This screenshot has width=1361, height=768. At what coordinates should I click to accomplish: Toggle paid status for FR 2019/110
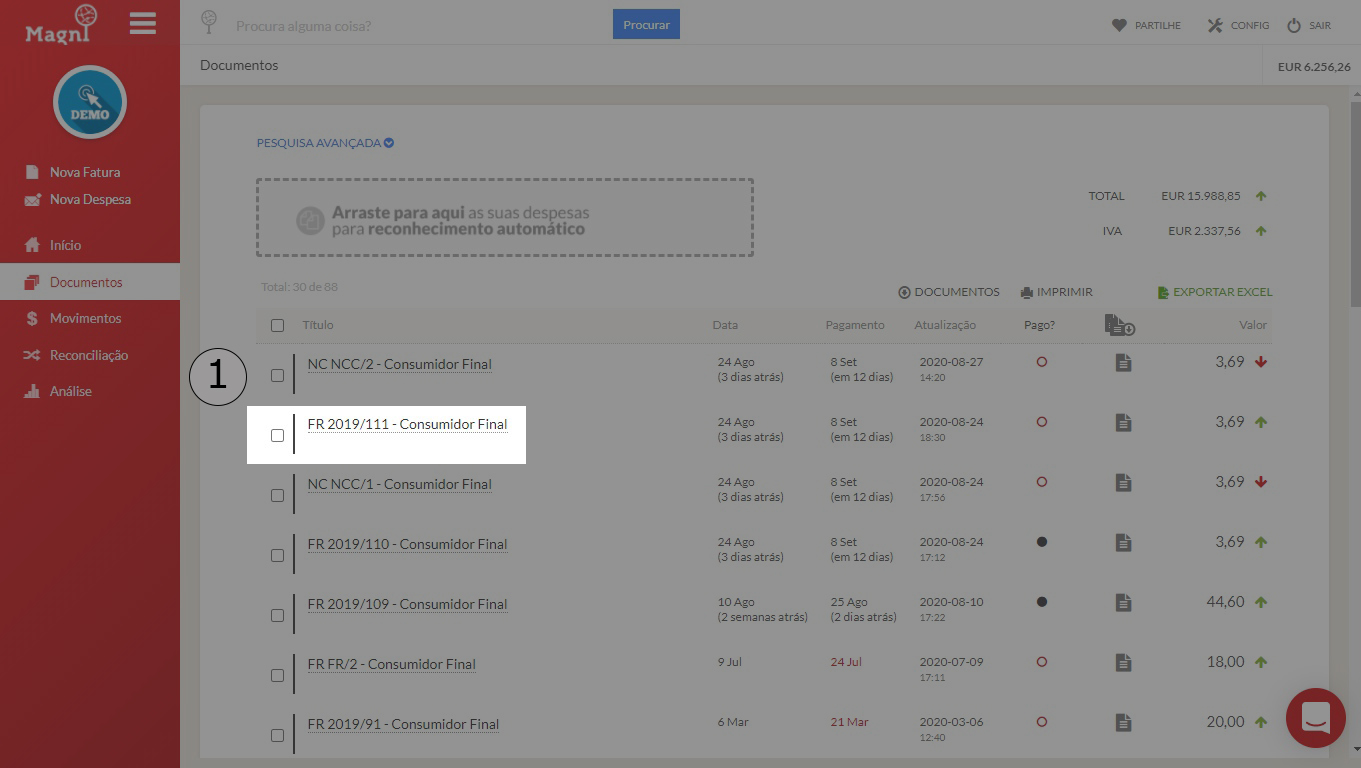pyautogui.click(x=1042, y=542)
